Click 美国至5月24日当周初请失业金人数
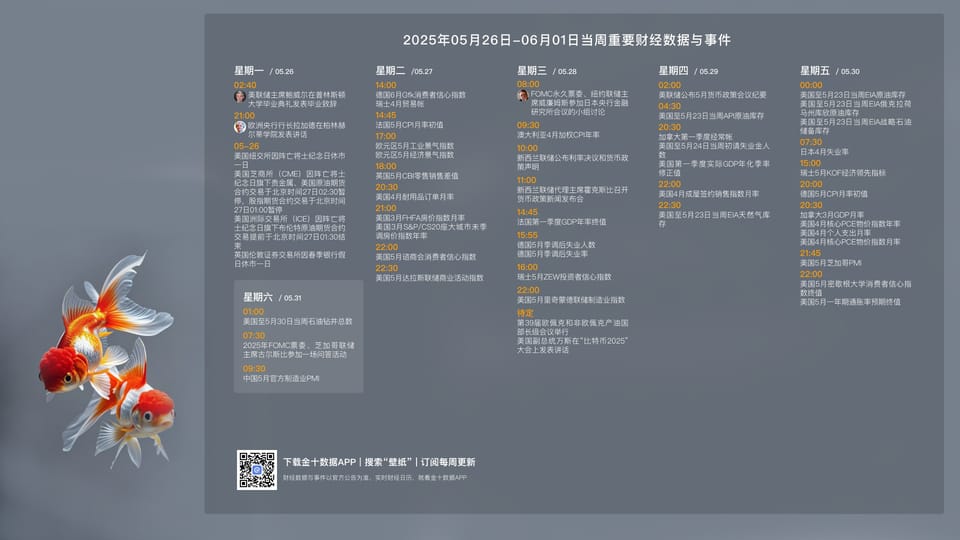 [x=714, y=150]
